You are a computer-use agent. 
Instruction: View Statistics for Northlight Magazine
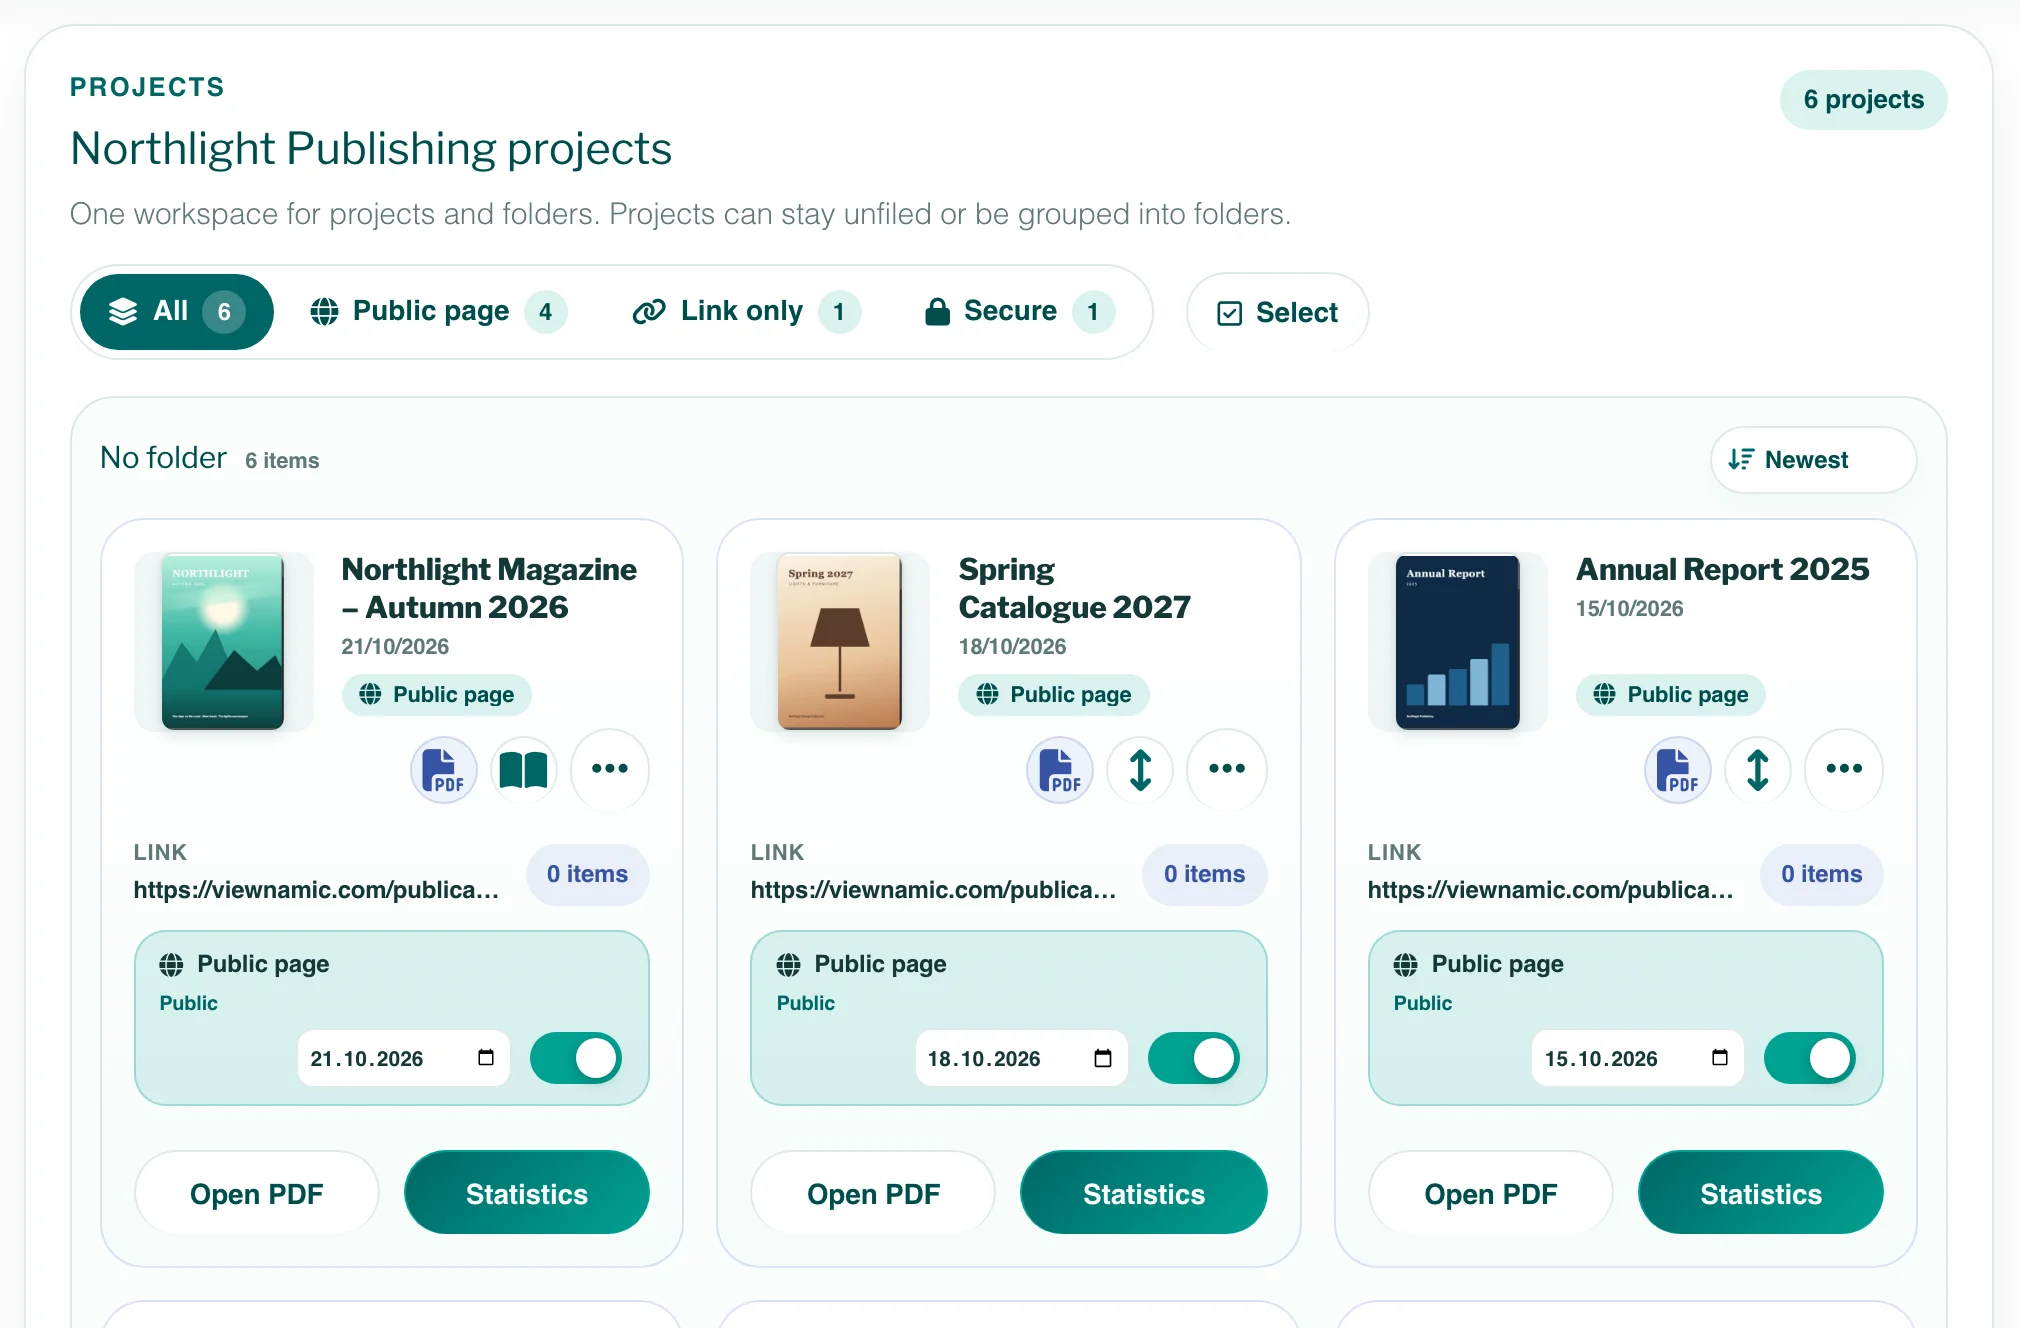527,1193
